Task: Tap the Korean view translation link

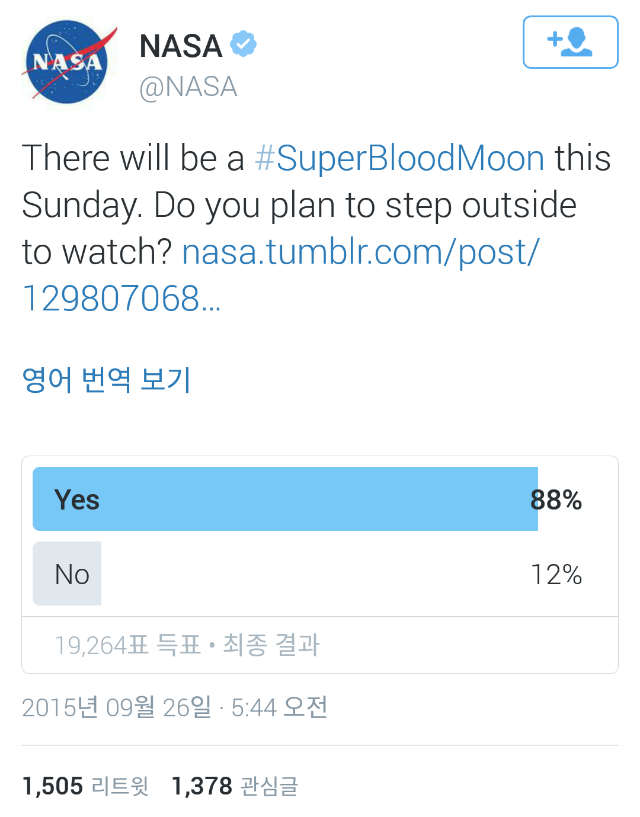Action: [106, 379]
